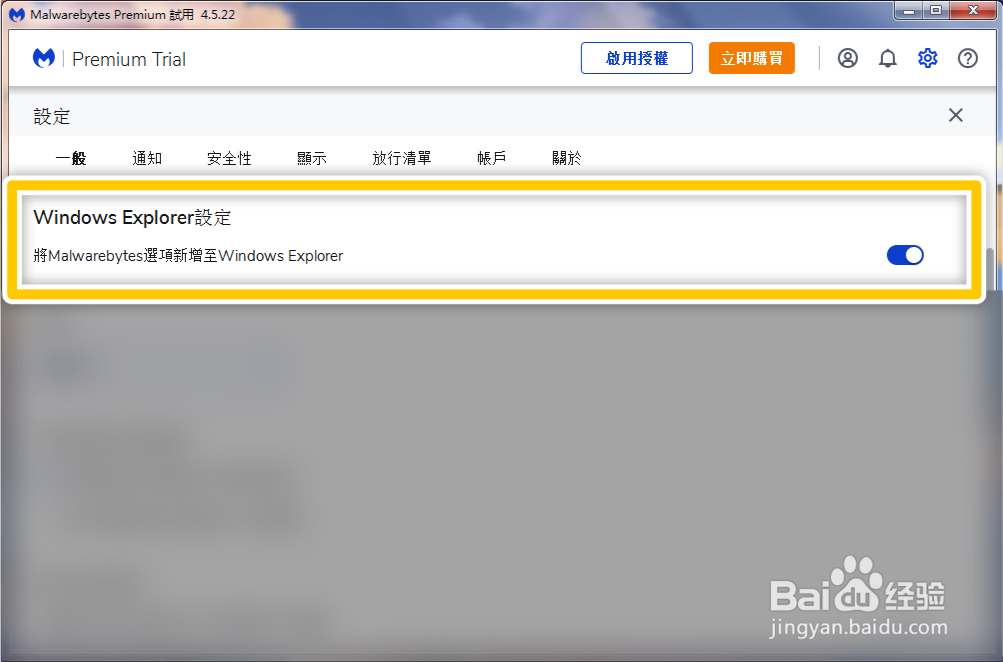Screen dimensions: 1003x662
Task: Open the settings gear icon
Action: click(x=928, y=58)
